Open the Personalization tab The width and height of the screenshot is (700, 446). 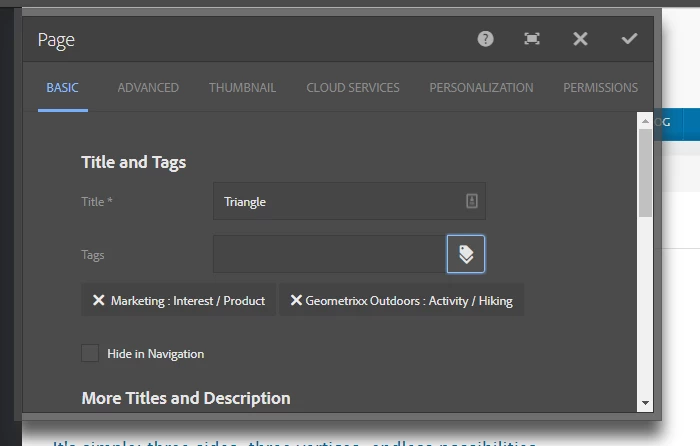coord(481,88)
